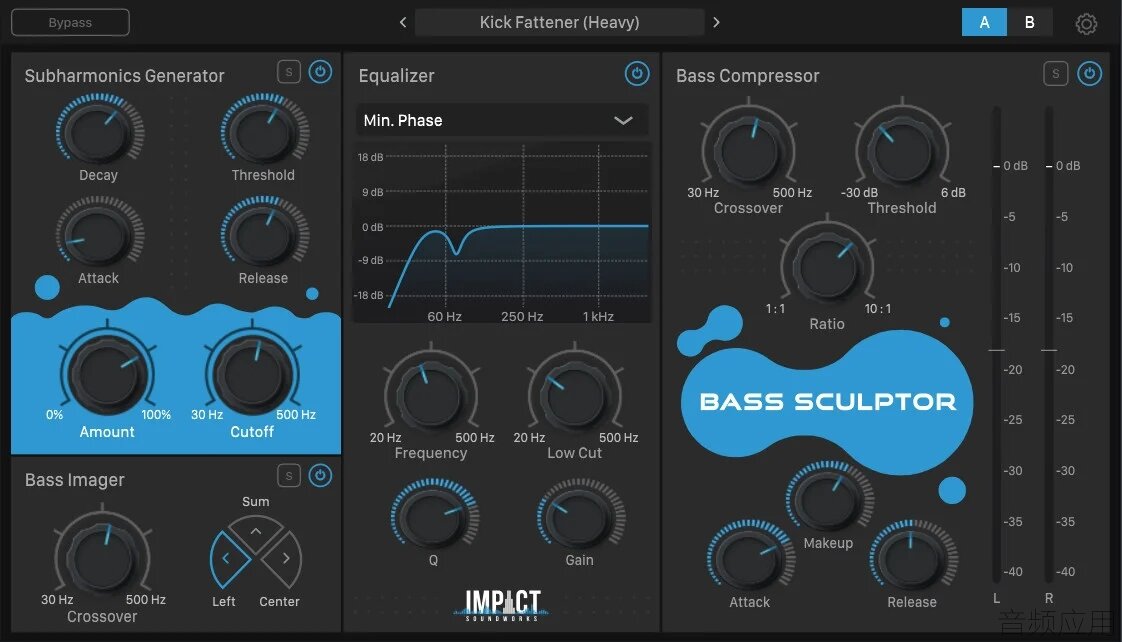Click the 'Subharmonics Generator' title
Screen dimensions: 1122x642
coord(125,76)
